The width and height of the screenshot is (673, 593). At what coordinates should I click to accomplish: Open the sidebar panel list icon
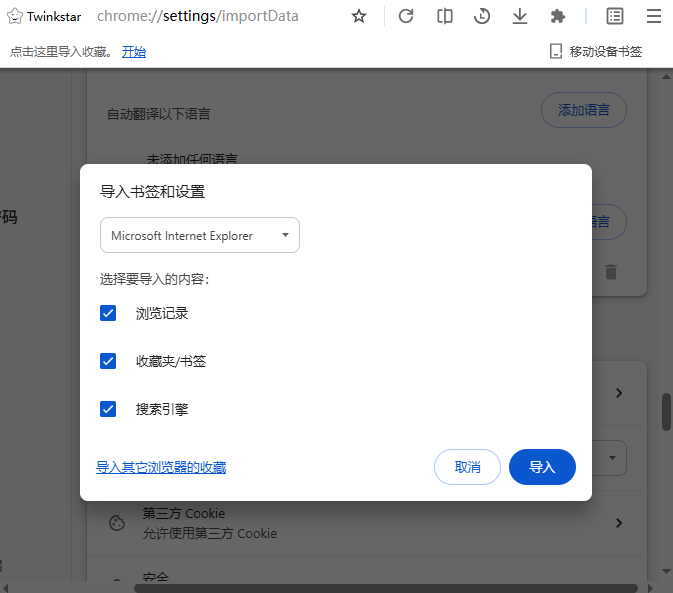(615, 16)
